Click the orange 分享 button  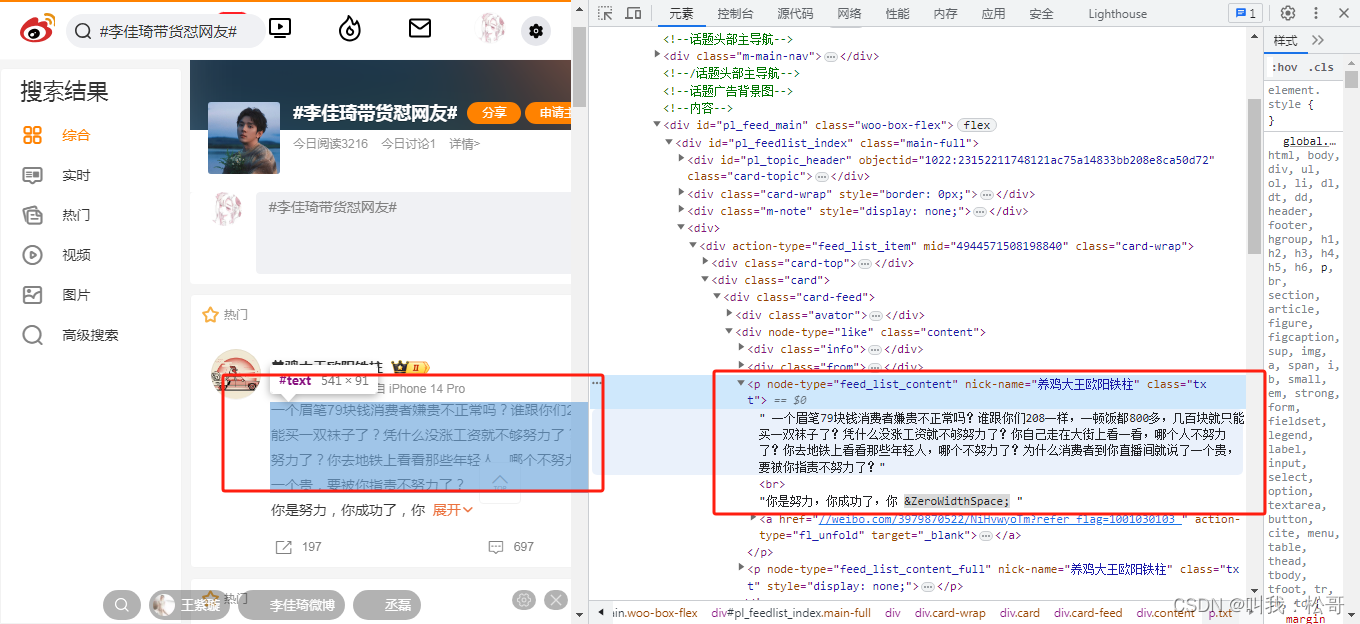click(494, 113)
